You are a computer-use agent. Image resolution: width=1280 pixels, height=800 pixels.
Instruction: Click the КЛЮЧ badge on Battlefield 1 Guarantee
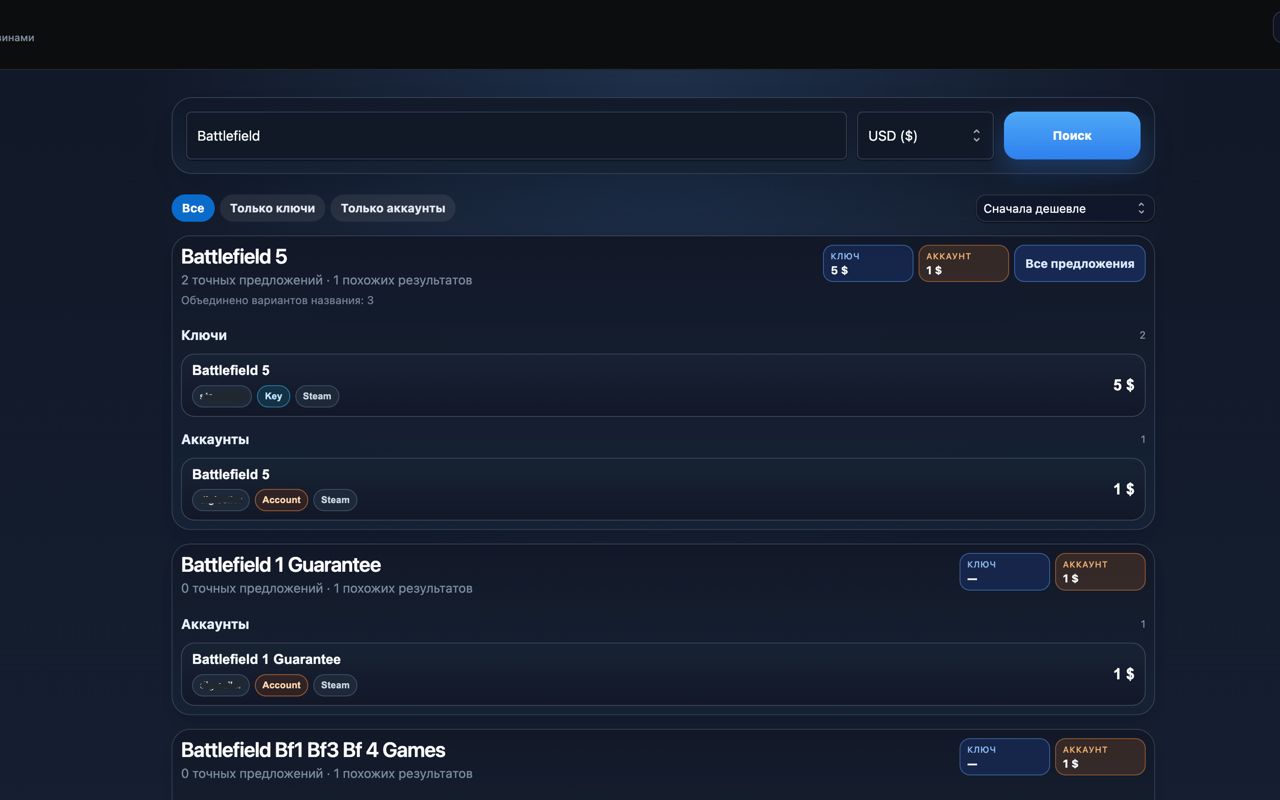click(x=1003, y=572)
